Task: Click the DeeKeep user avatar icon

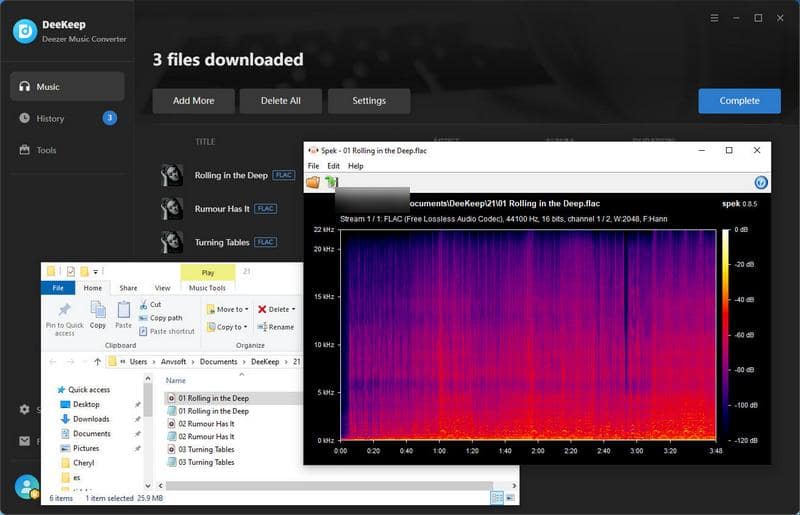Action: [x=26, y=486]
